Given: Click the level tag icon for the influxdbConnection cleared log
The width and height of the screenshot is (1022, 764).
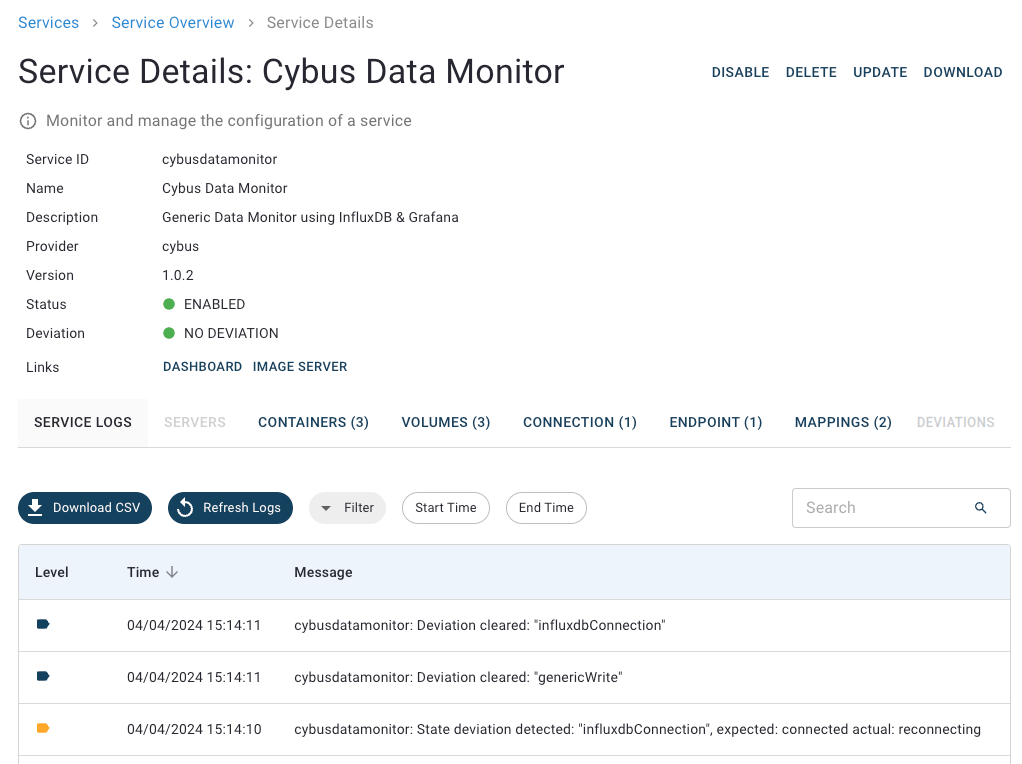Looking at the screenshot, I should (43, 625).
